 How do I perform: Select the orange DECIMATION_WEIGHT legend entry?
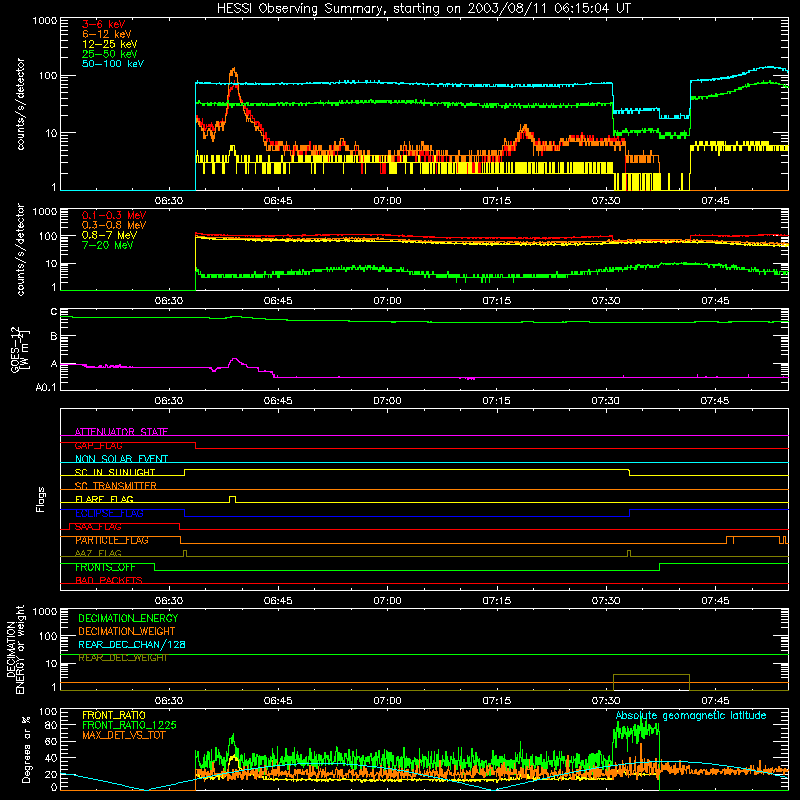[127, 631]
